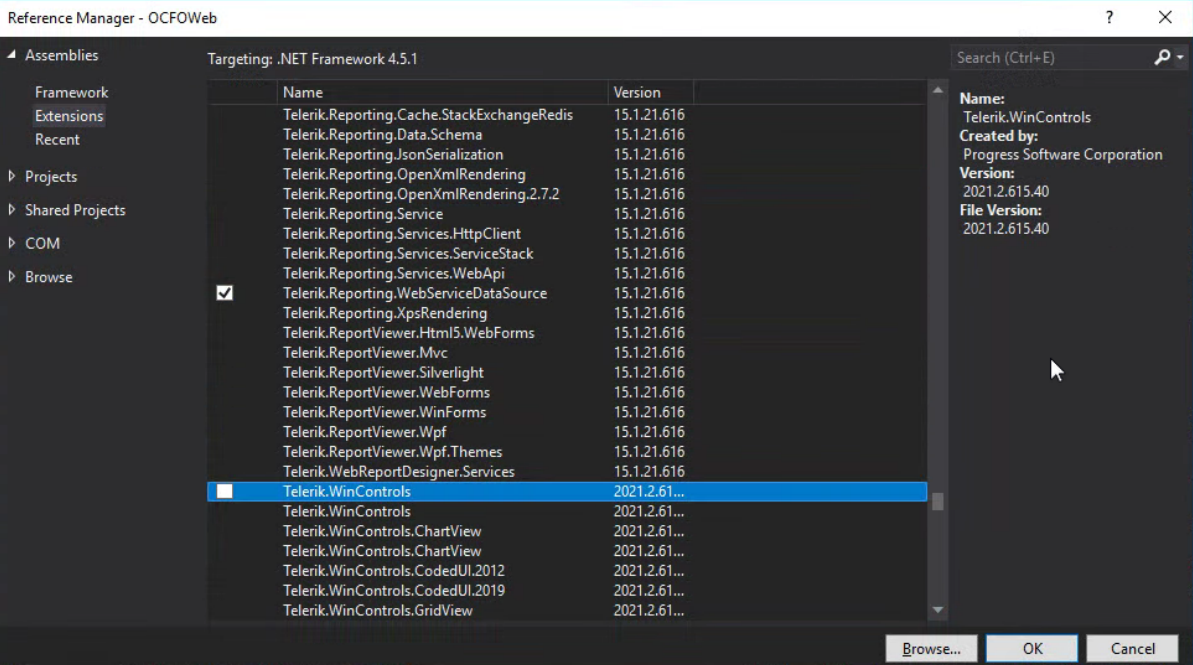Select Telerik.Reporting.OpenXmlRendering.2.7.2 row
The height and width of the screenshot is (665, 1193).
coord(567,194)
